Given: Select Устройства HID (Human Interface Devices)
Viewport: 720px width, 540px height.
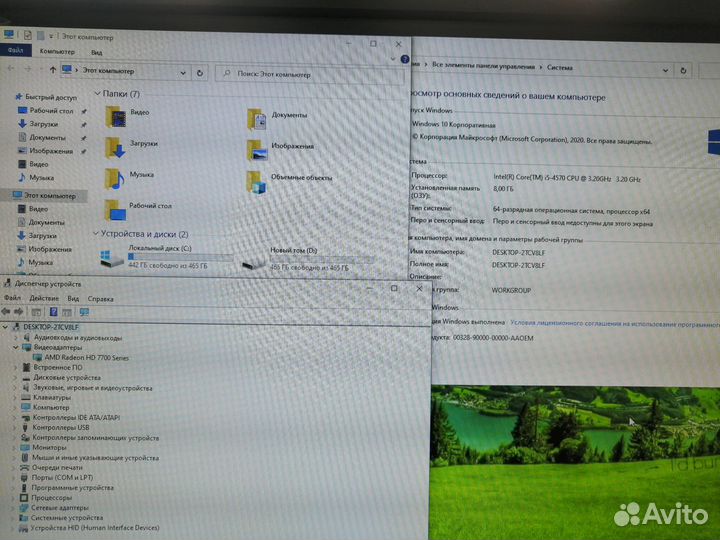Looking at the screenshot, I should tap(95, 528).
